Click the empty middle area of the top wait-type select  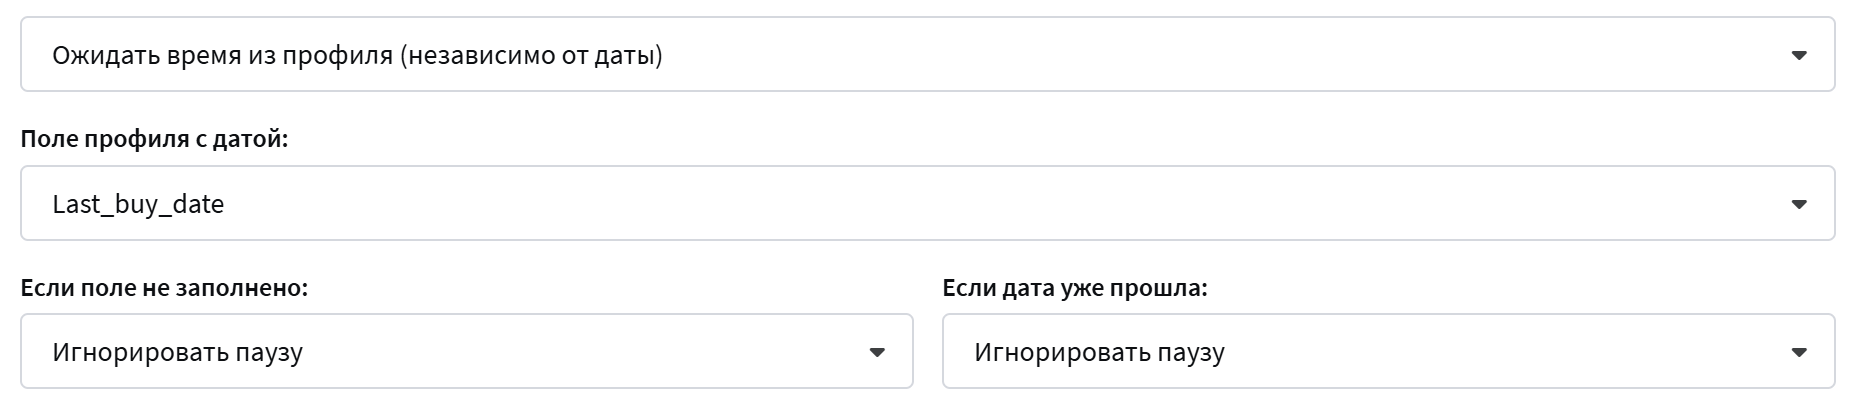tap(1200, 55)
